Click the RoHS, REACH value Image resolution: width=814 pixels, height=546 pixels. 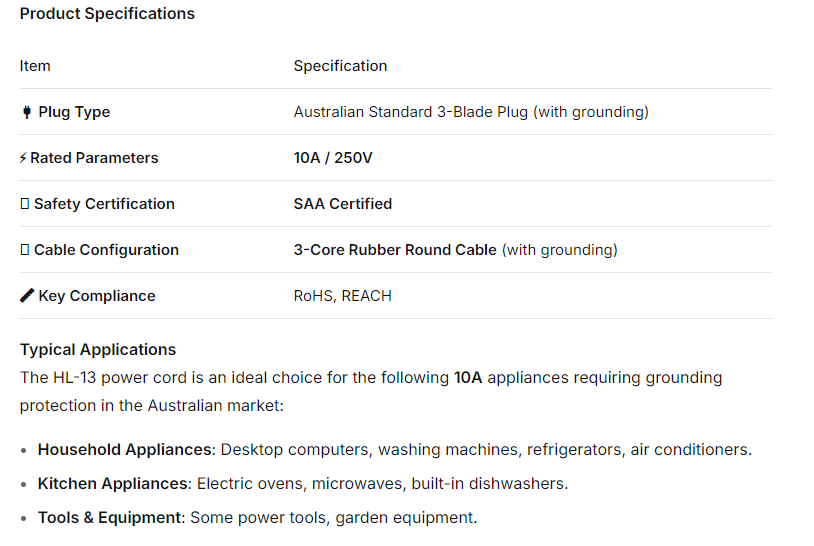[x=343, y=296]
